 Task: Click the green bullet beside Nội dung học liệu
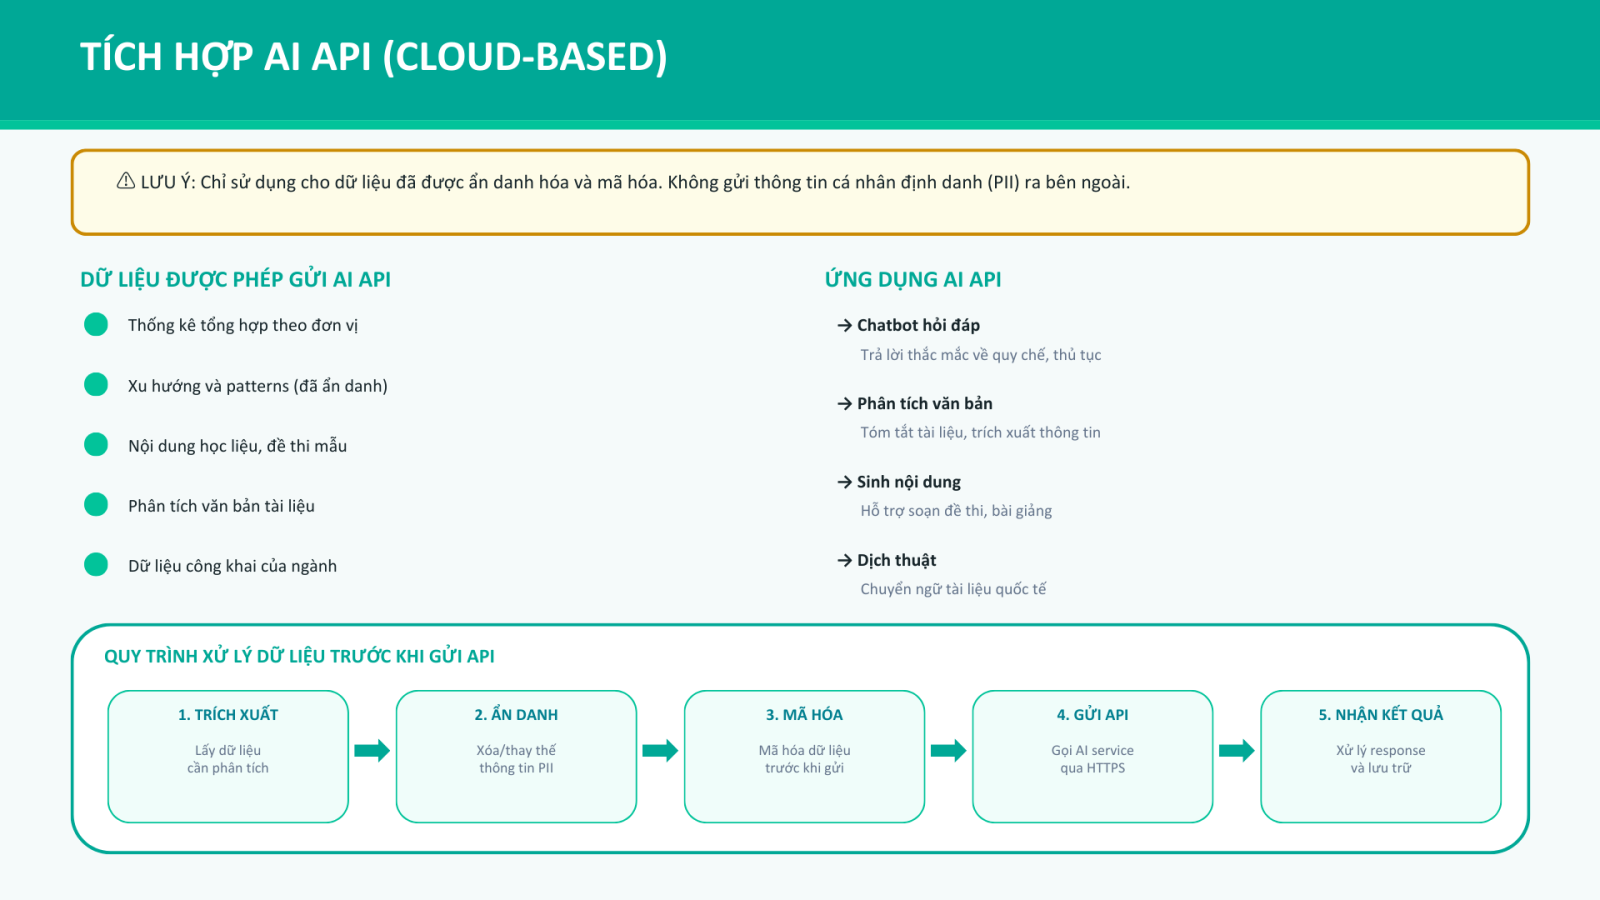[96, 445]
